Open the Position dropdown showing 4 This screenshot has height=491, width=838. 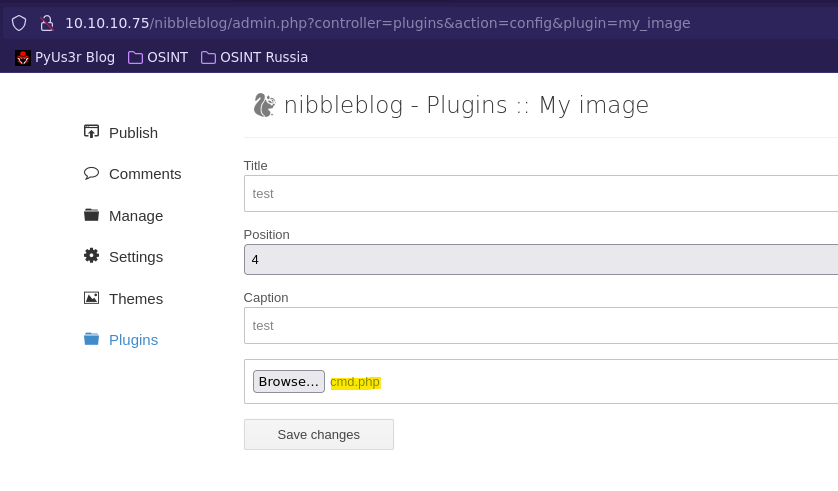541,259
